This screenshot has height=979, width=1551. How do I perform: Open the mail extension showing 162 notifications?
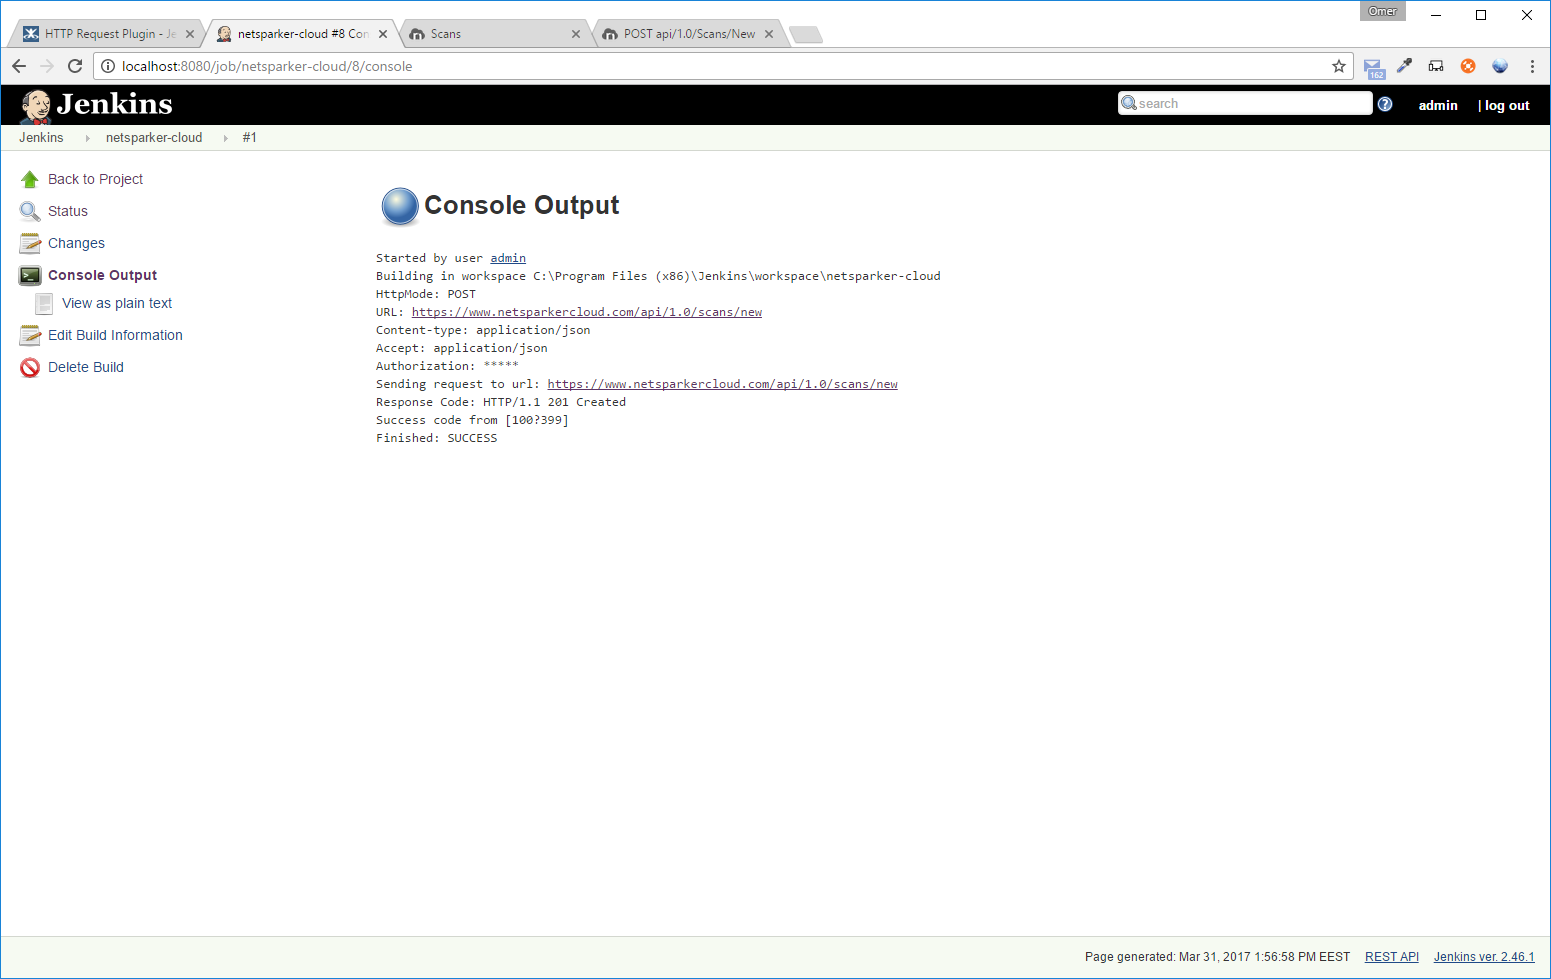click(x=1372, y=66)
